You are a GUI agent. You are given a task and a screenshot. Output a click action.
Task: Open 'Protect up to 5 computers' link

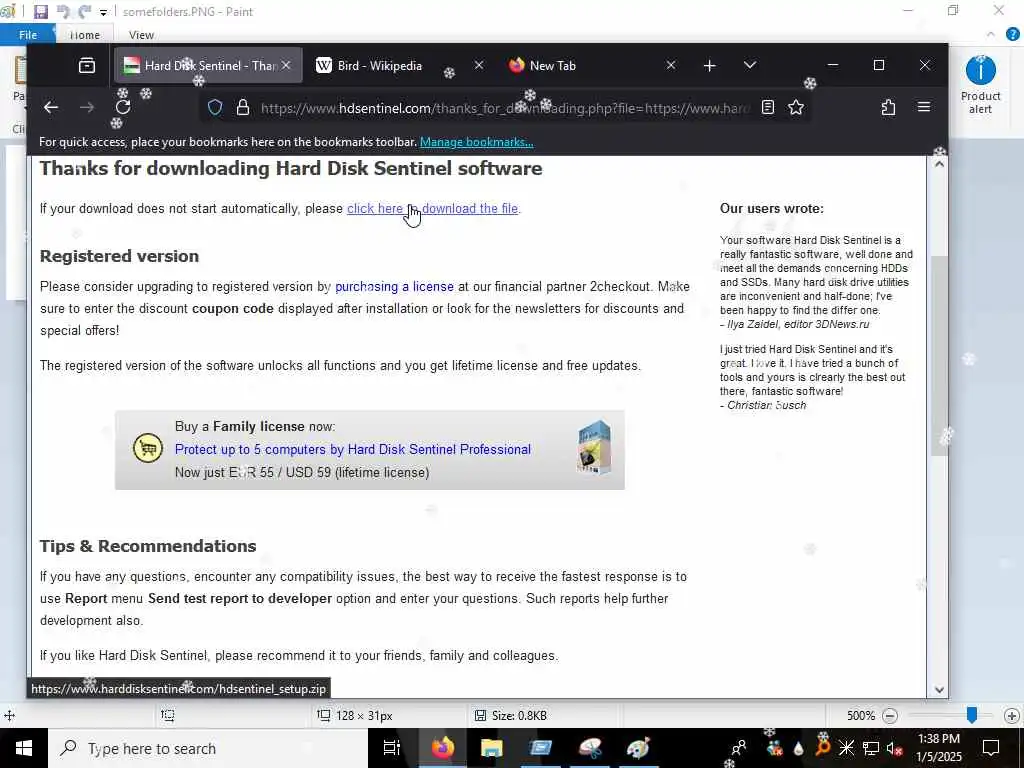353,449
